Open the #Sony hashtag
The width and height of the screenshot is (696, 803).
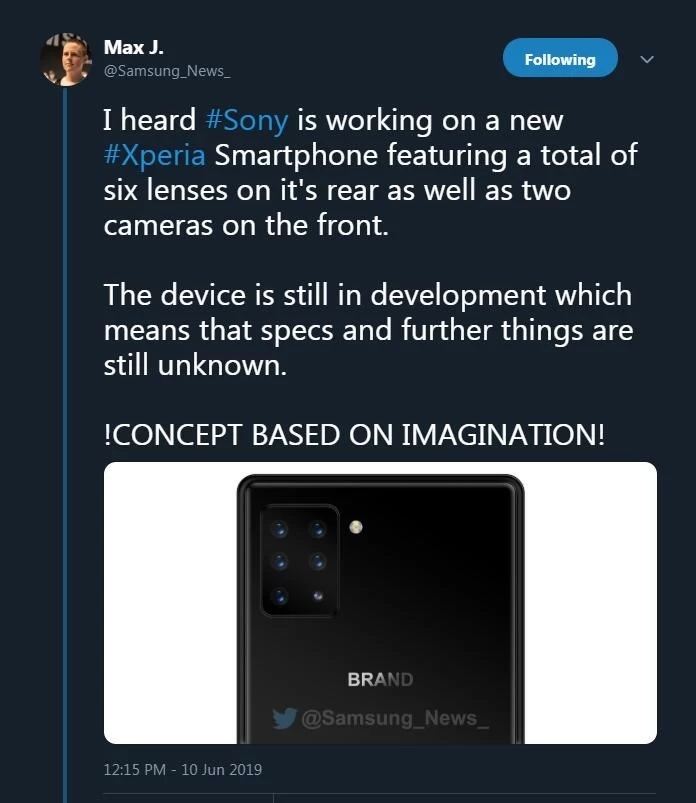pos(246,120)
